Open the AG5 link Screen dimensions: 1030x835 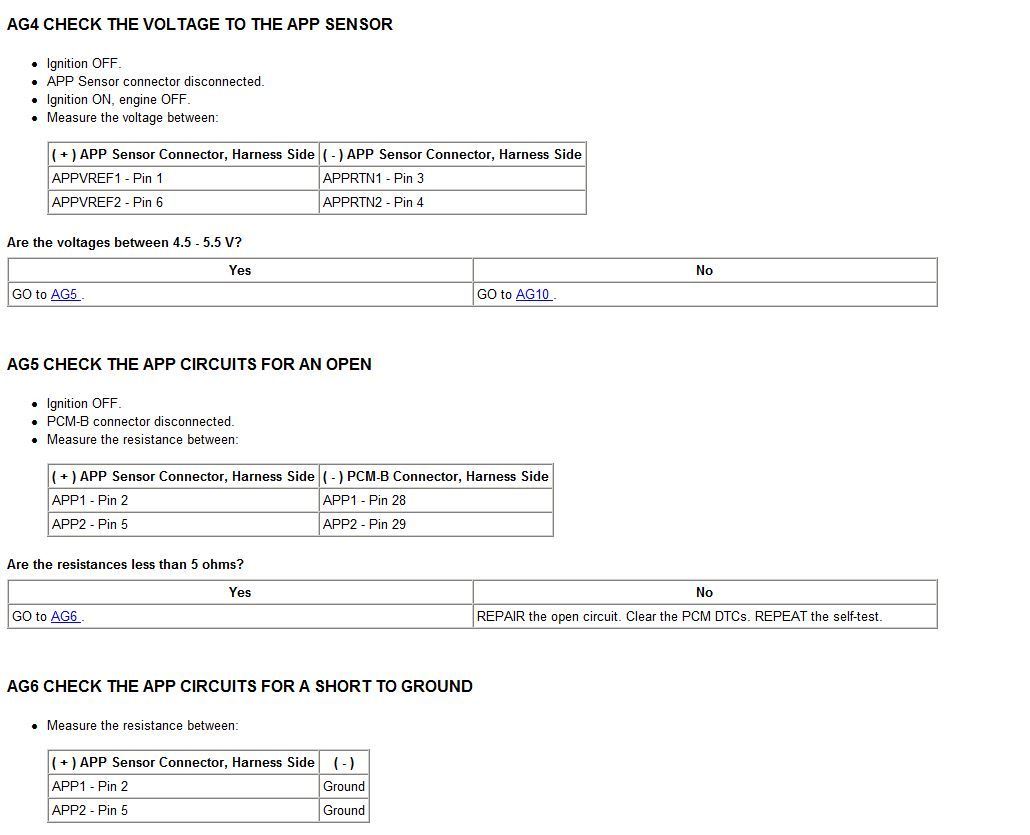tap(64, 295)
